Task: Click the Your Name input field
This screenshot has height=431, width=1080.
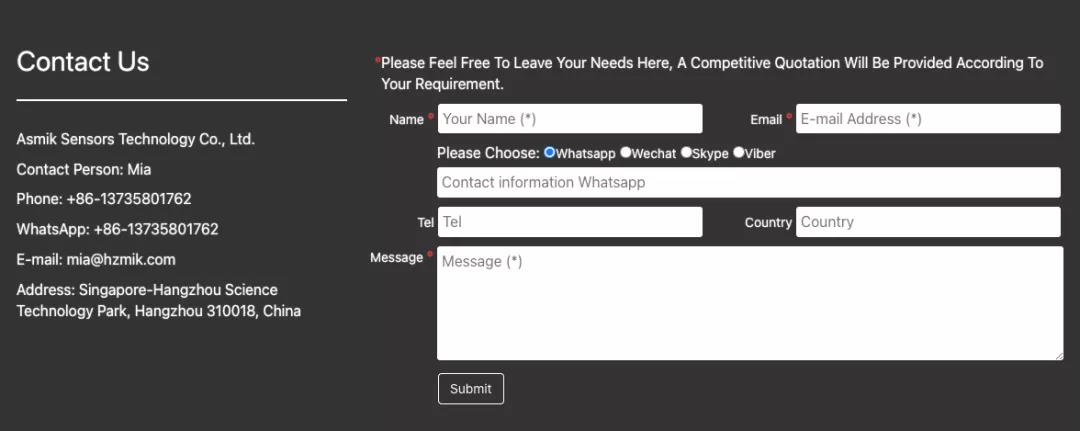Action: click(x=570, y=119)
